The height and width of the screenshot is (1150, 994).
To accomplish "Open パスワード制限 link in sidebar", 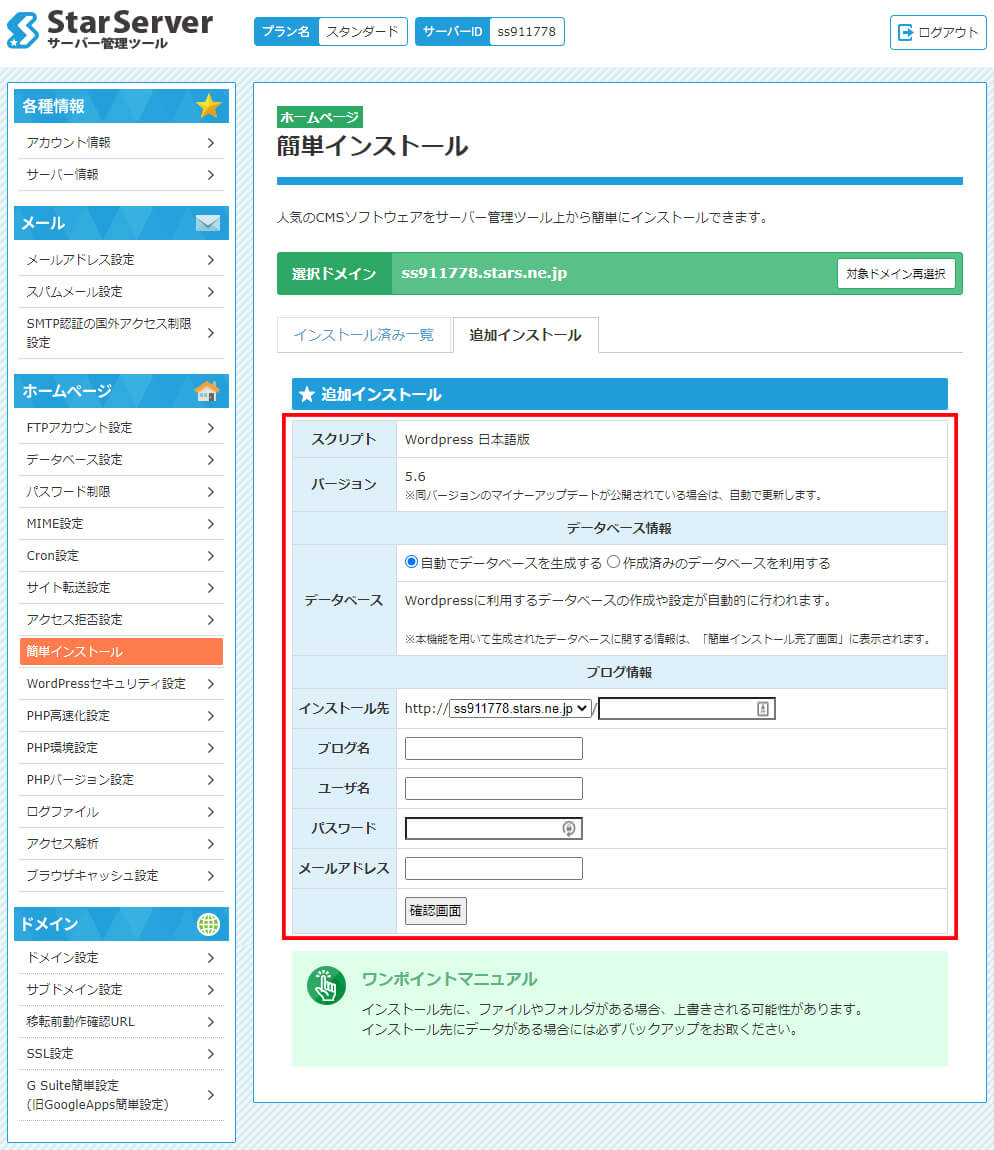I will pos(121,491).
